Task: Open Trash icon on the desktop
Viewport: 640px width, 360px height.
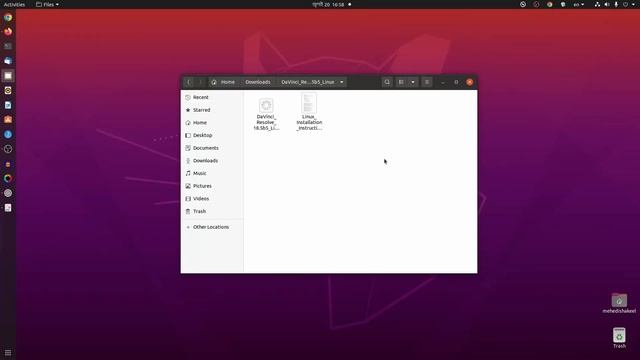Action: coord(619,338)
